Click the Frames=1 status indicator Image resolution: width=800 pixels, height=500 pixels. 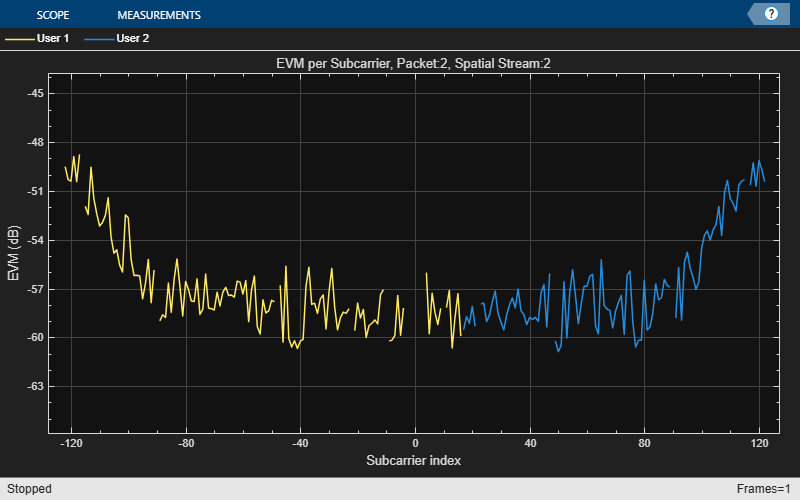coord(767,489)
